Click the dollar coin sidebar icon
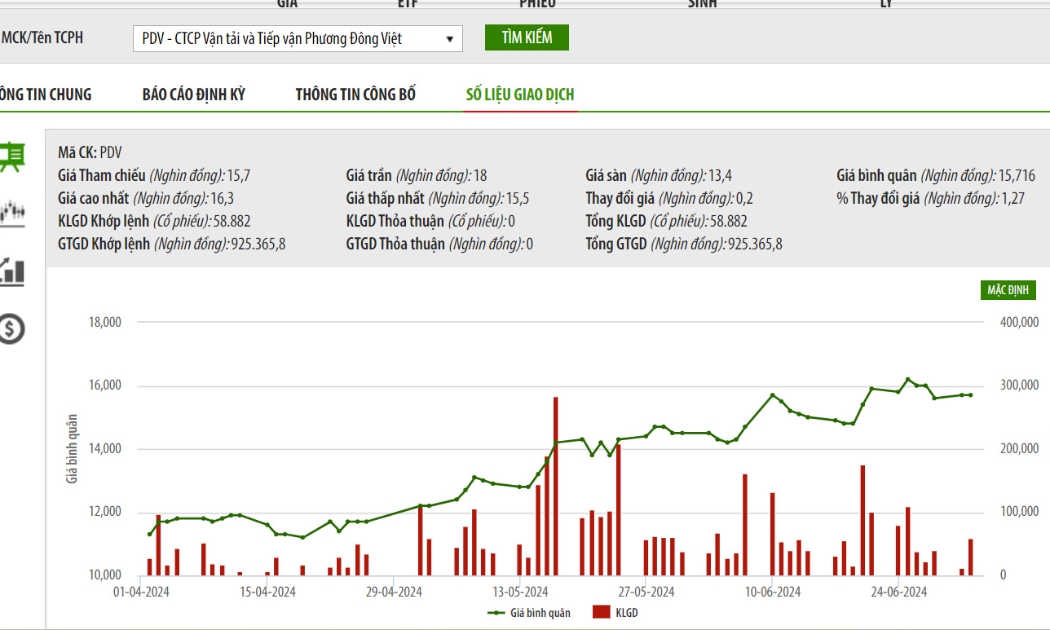 coord(11,329)
